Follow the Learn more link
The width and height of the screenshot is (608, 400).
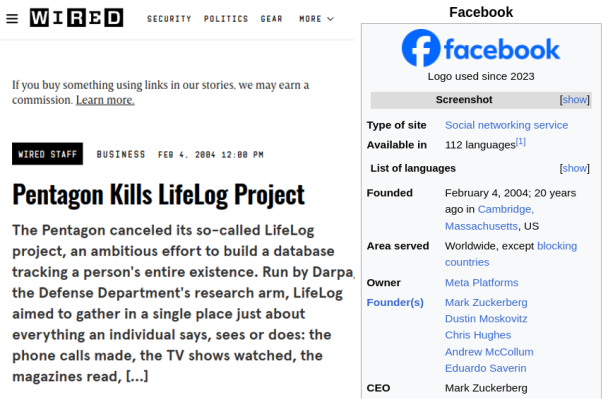105,100
